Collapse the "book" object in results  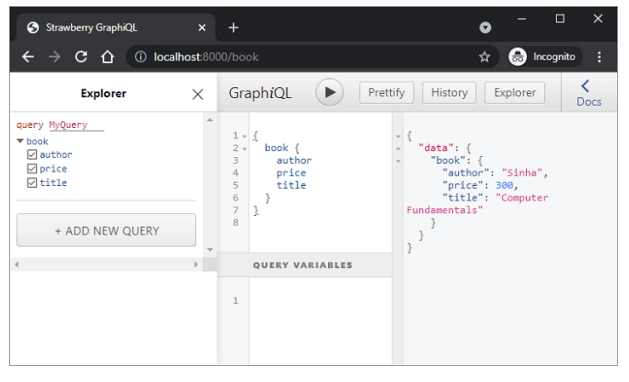click(x=398, y=161)
